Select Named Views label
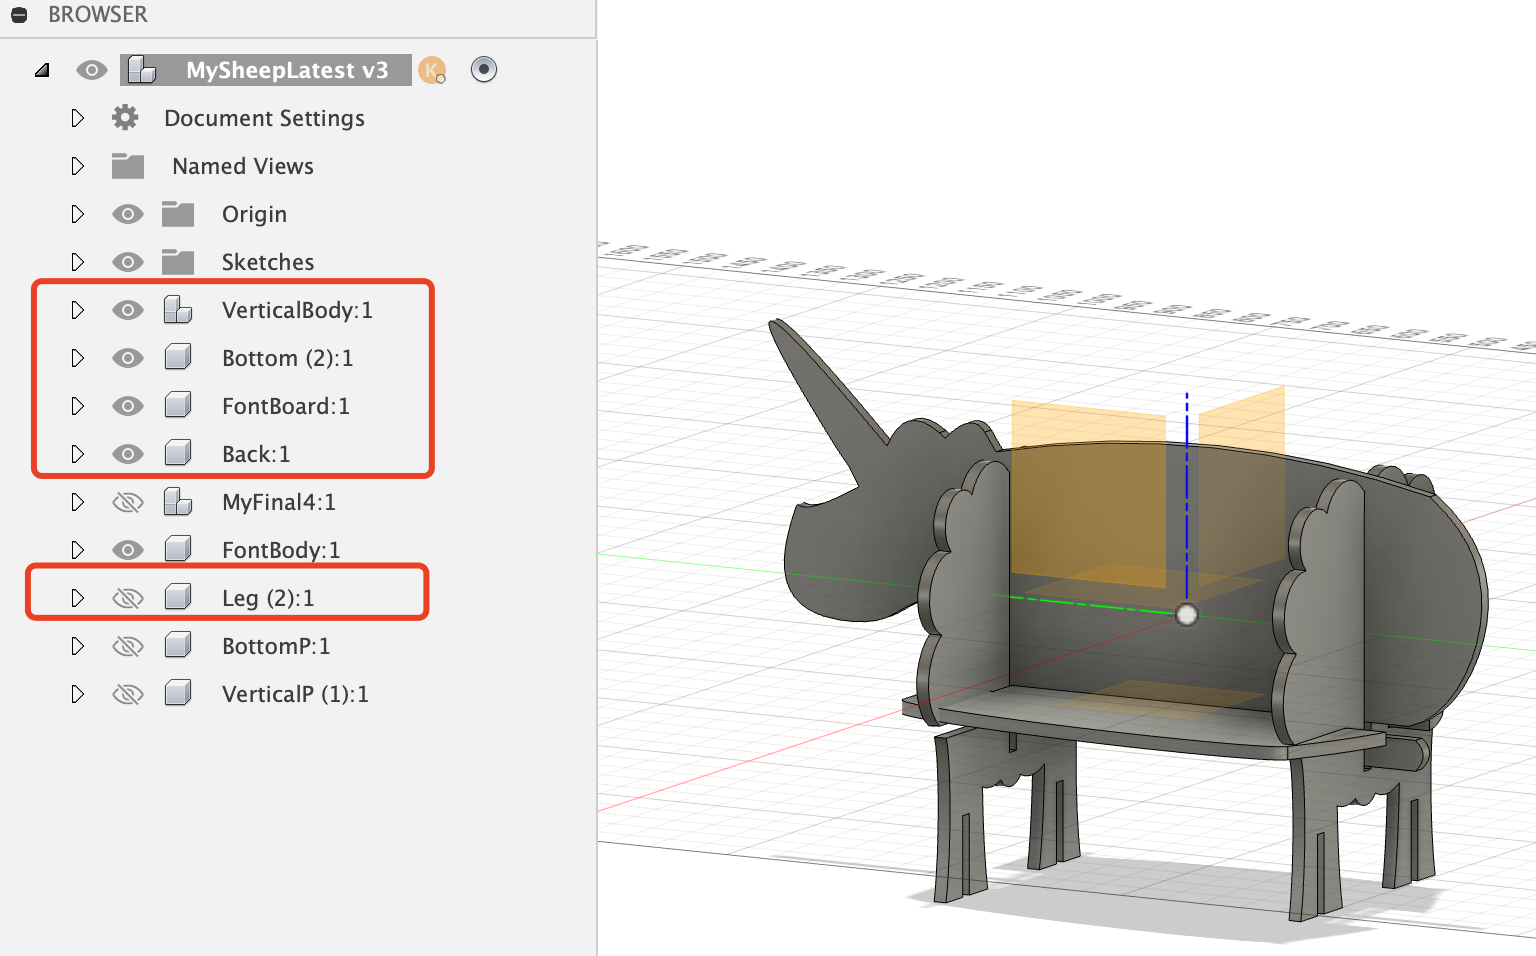Image resolution: width=1536 pixels, height=956 pixels. tap(243, 166)
